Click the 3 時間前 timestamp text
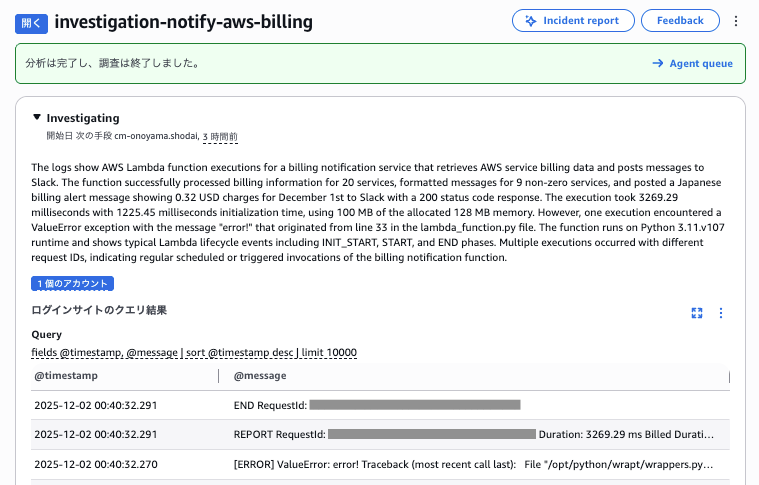The width and height of the screenshot is (759, 485). (220, 136)
